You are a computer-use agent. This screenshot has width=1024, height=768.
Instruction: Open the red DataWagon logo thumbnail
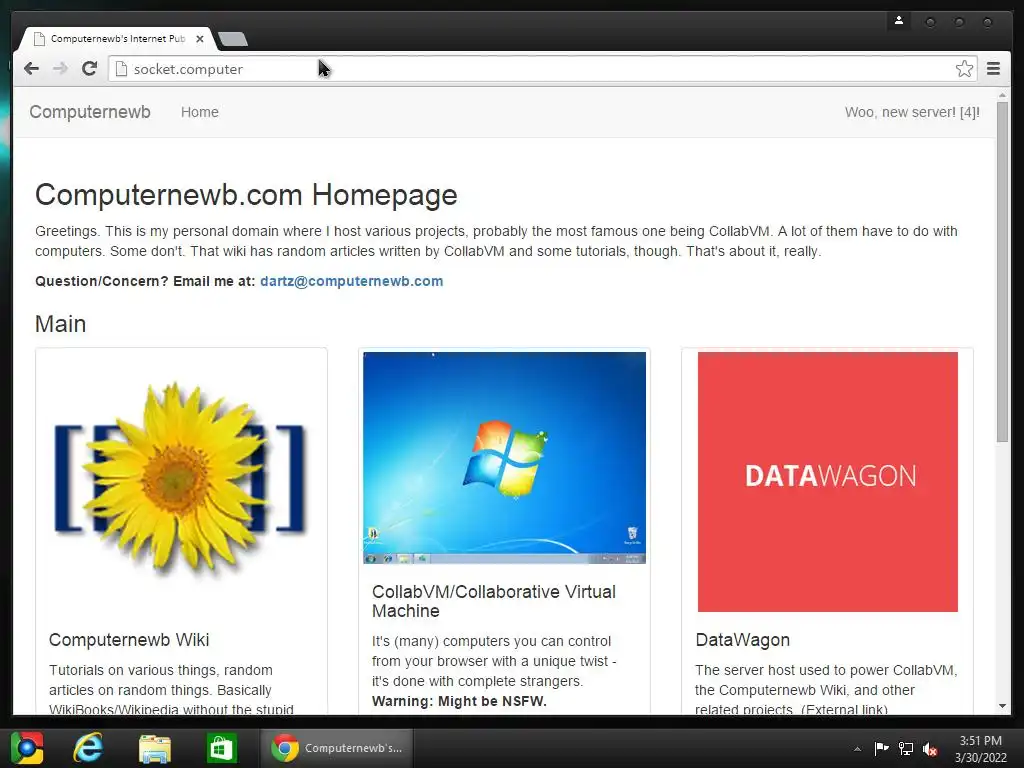click(827, 482)
